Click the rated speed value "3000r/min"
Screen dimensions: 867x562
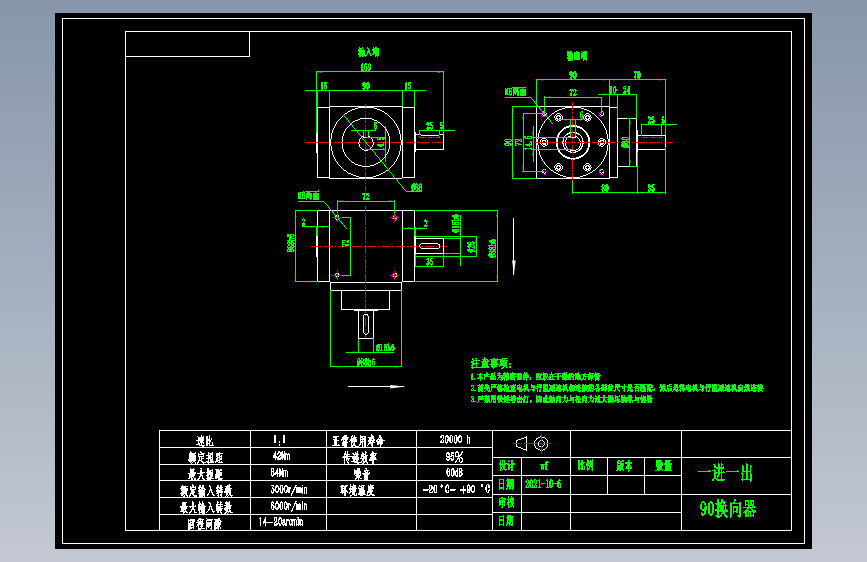[289, 490]
